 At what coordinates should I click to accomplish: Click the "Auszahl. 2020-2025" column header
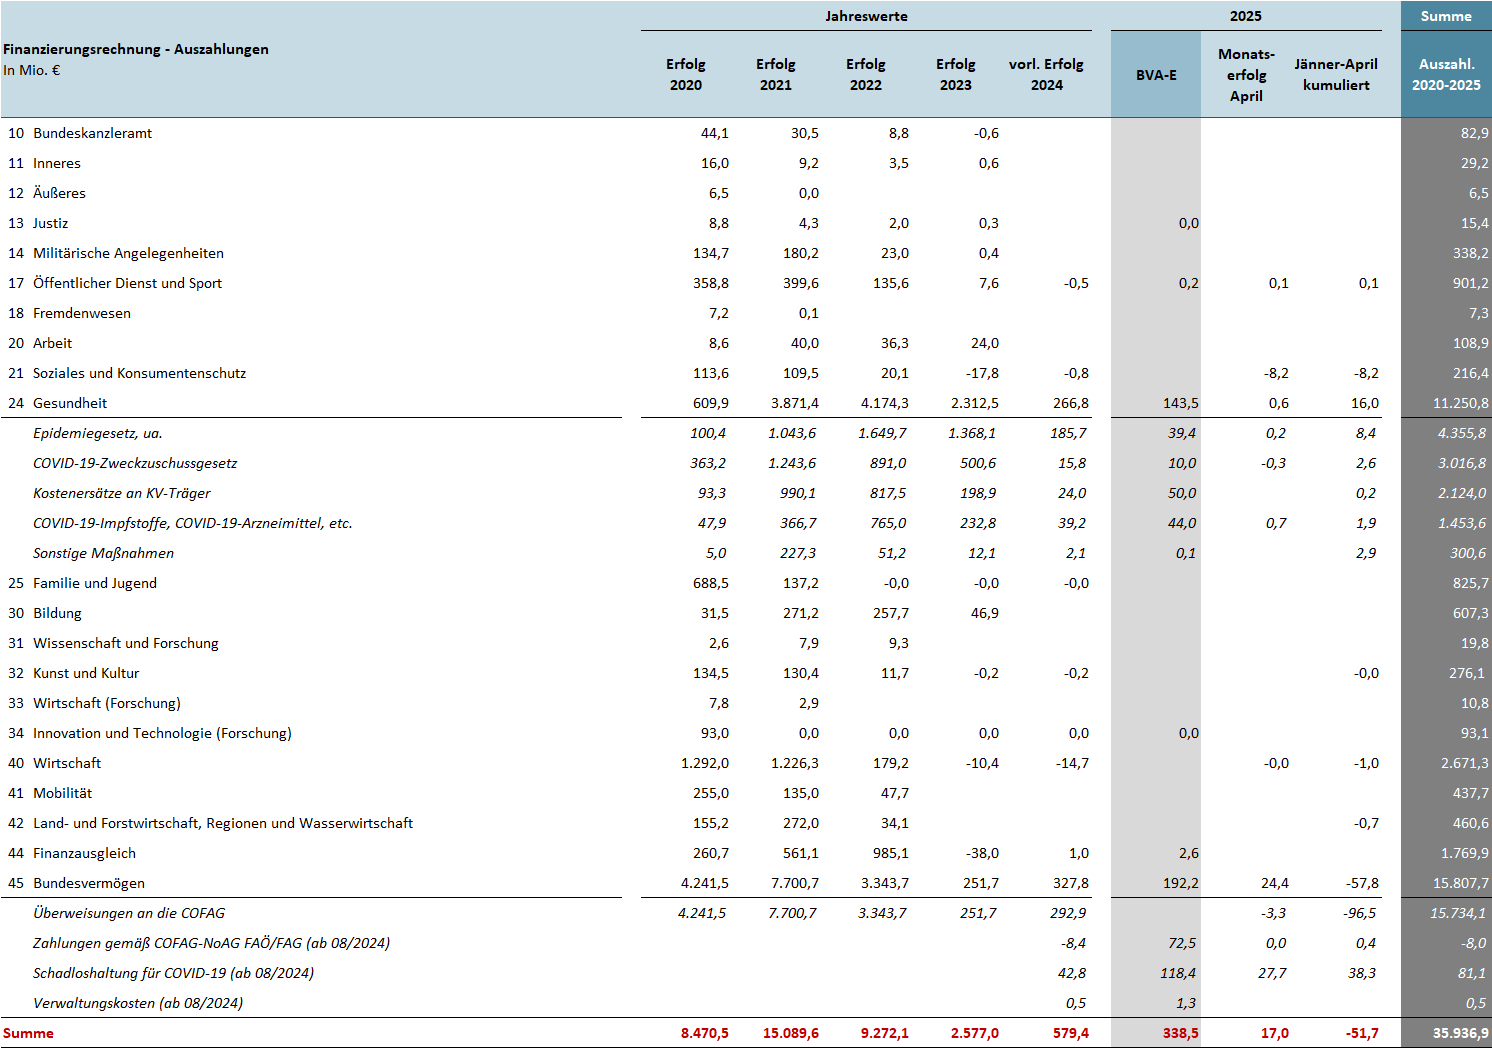[1446, 75]
